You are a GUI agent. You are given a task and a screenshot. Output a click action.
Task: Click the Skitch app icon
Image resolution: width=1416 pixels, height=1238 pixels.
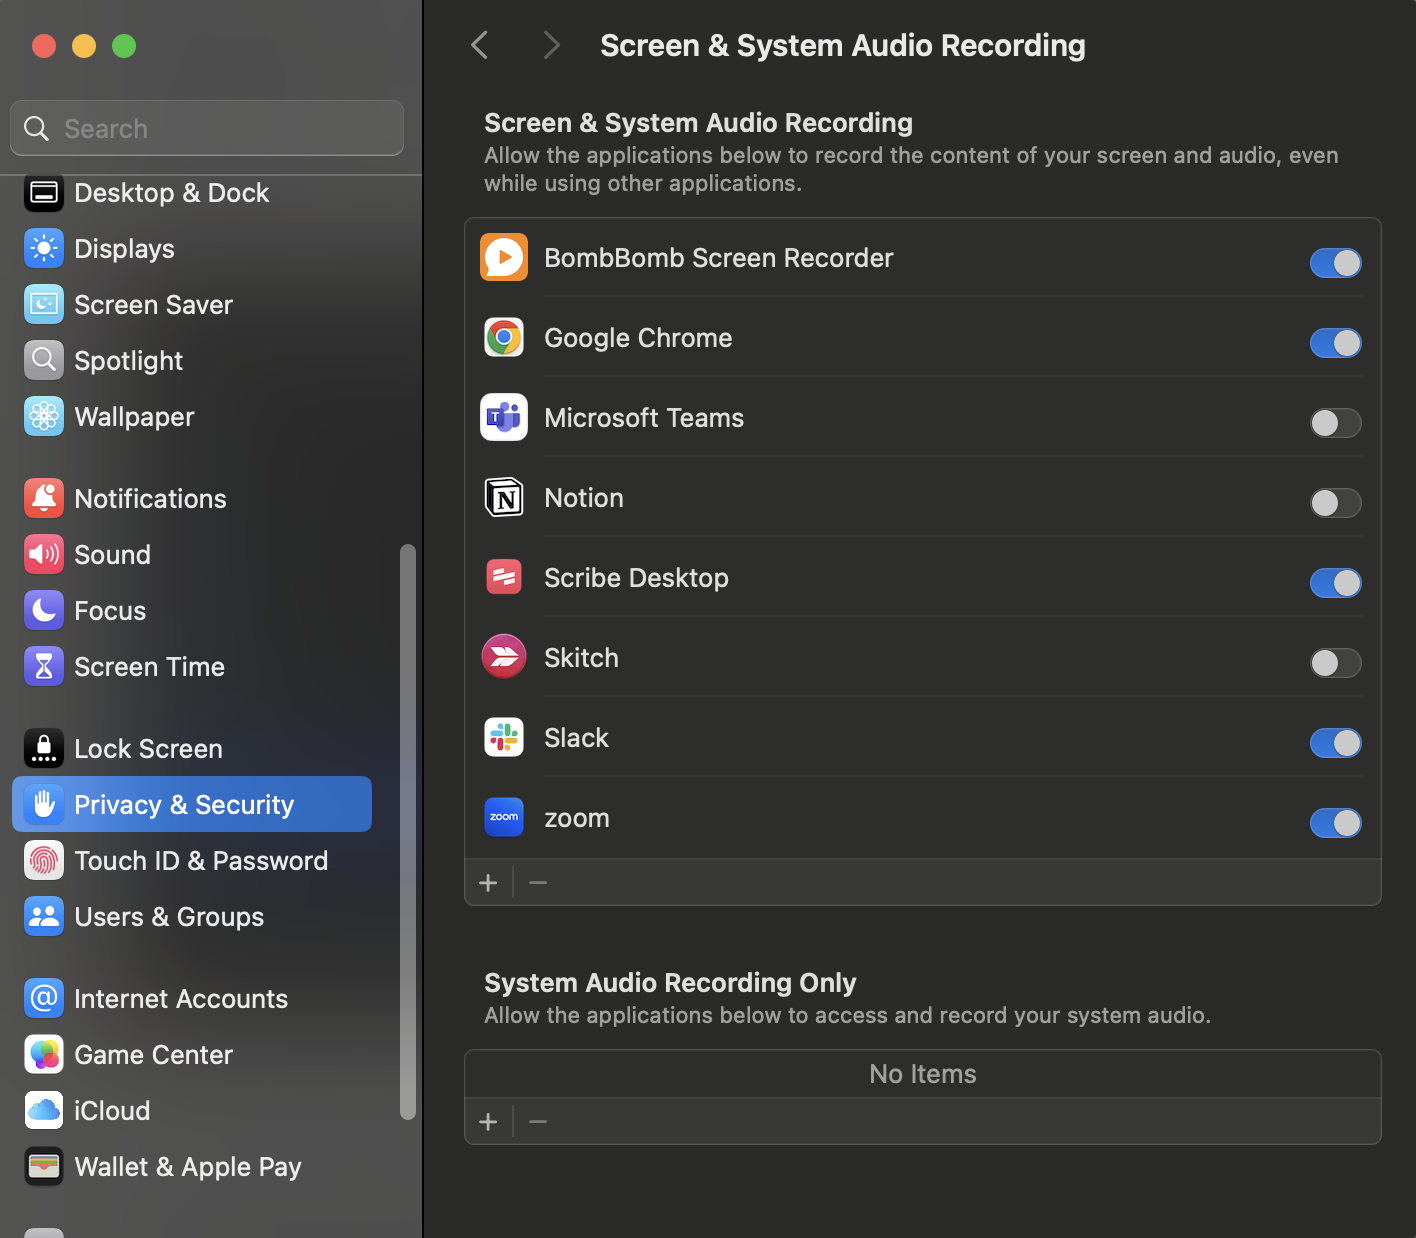pos(504,658)
